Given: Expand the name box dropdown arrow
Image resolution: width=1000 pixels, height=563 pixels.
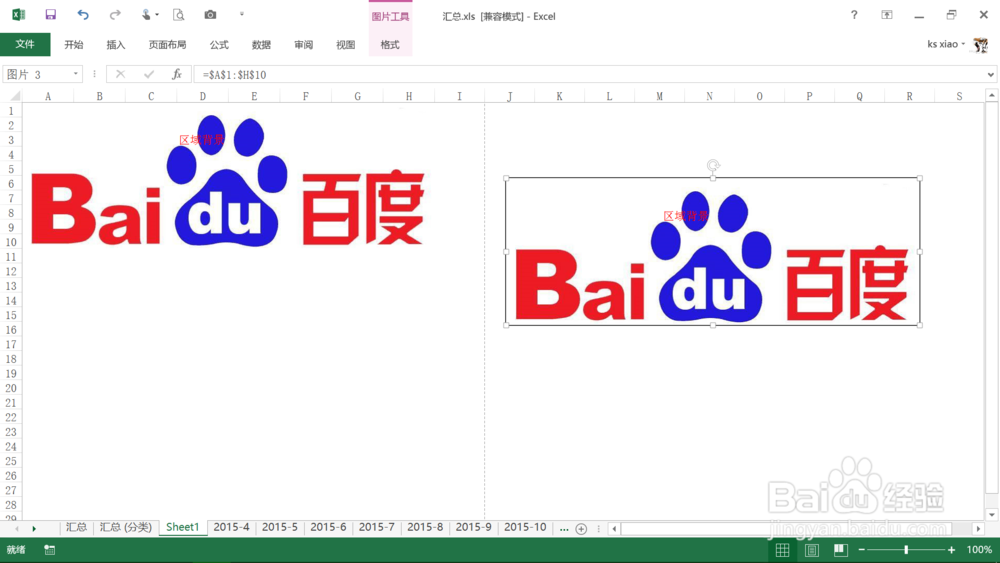Looking at the screenshot, I should [76, 74].
